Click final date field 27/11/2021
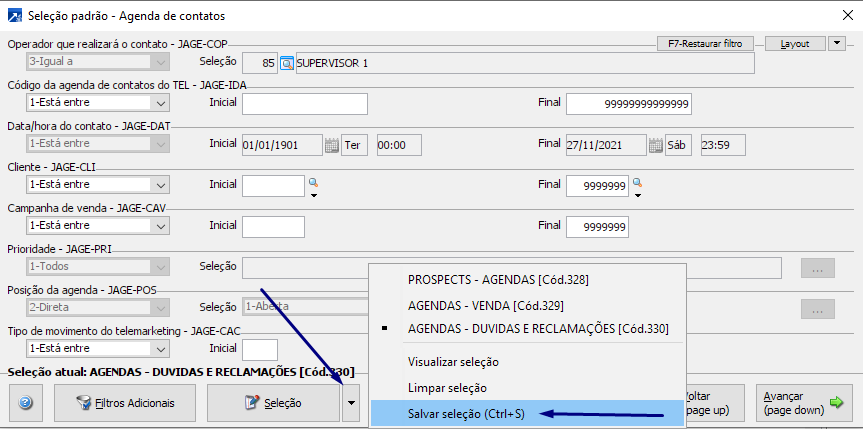The height and width of the screenshot is (429, 863). click(x=606, y=145)
